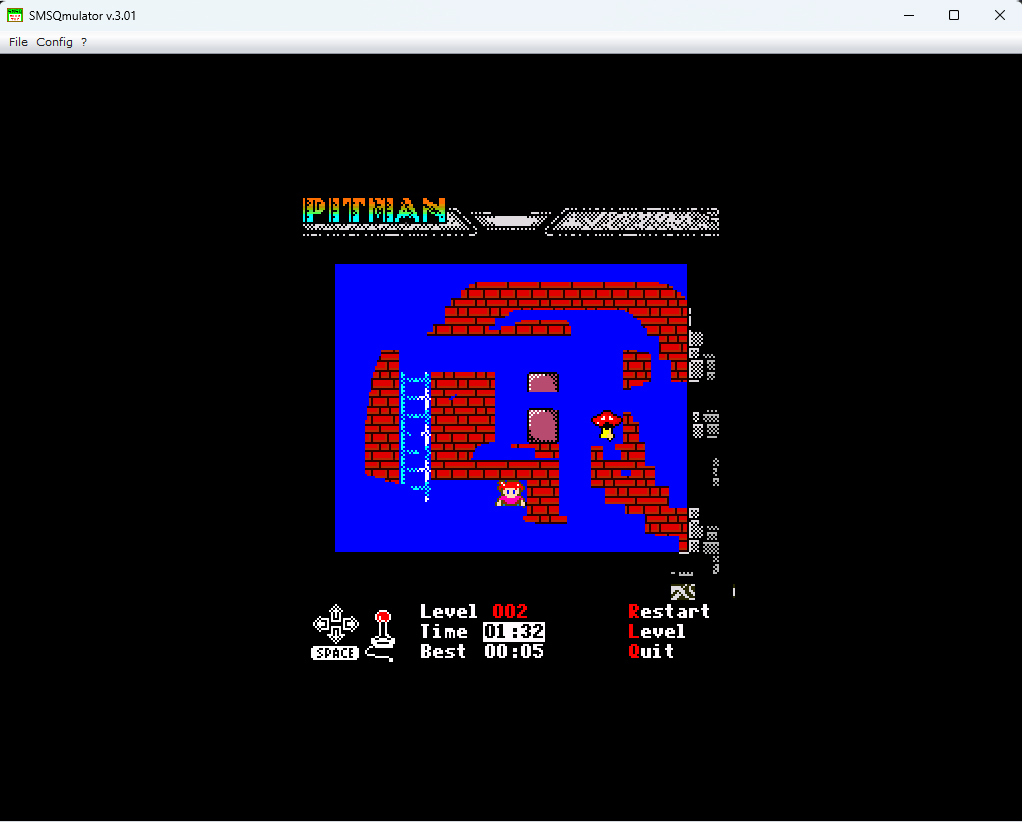Viewport: 1022px width, 822px height.
Task: Click the Time label
Action: [444, 632]
